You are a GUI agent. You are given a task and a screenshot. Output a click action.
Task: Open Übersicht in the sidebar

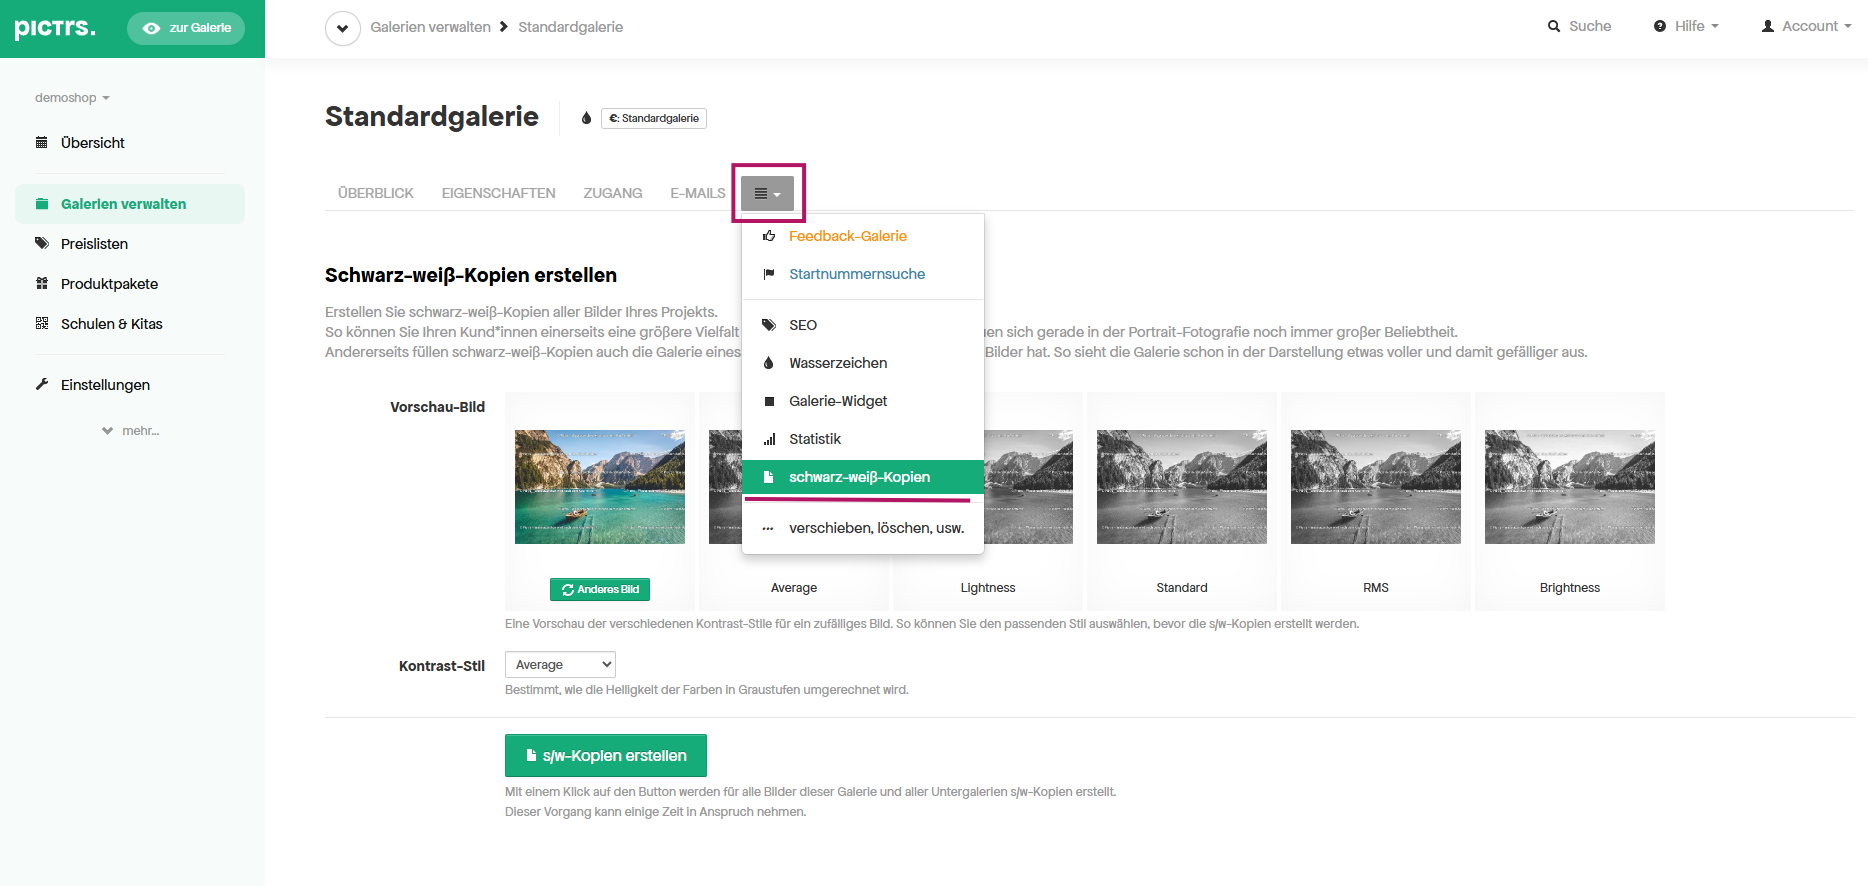[x=92, y=143]
